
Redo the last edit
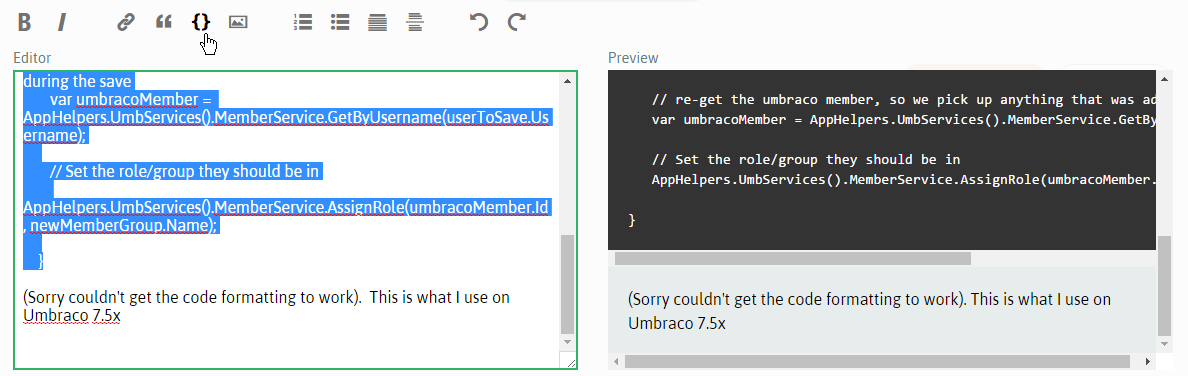(517, 22)
